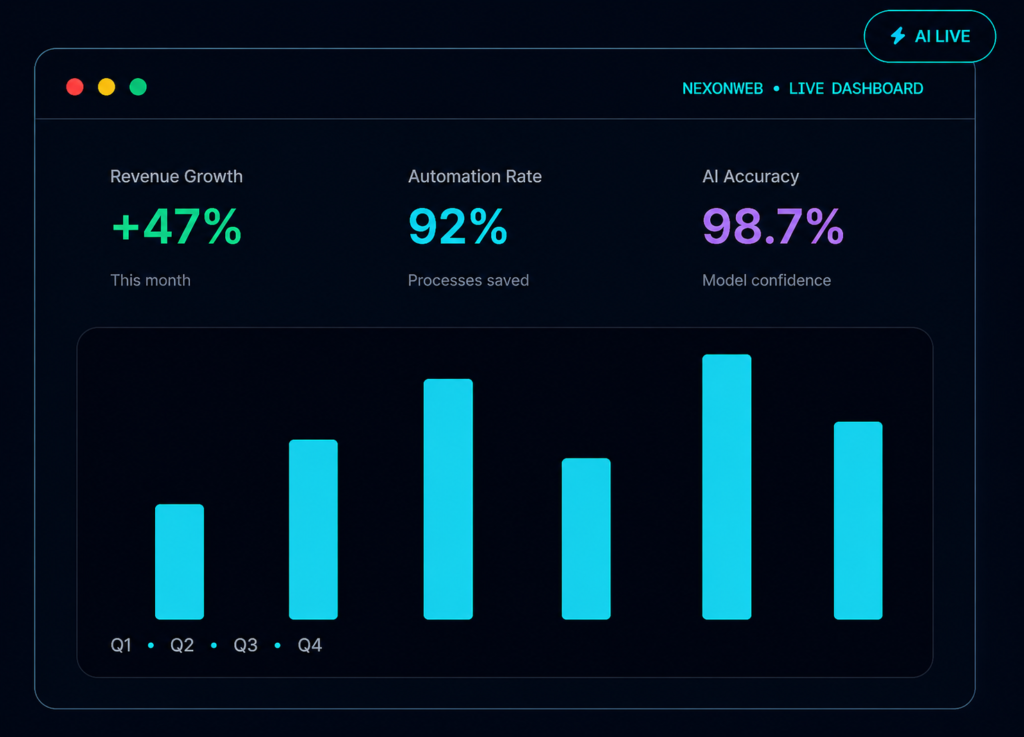This screenshot has width=1024, height=737.
Task: Click the last bar on the right
Action: click(858, 520)
